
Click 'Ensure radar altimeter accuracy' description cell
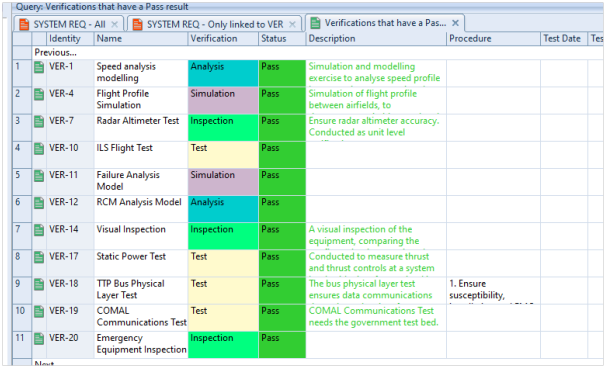pyautogui.click(x=376, y=127)
